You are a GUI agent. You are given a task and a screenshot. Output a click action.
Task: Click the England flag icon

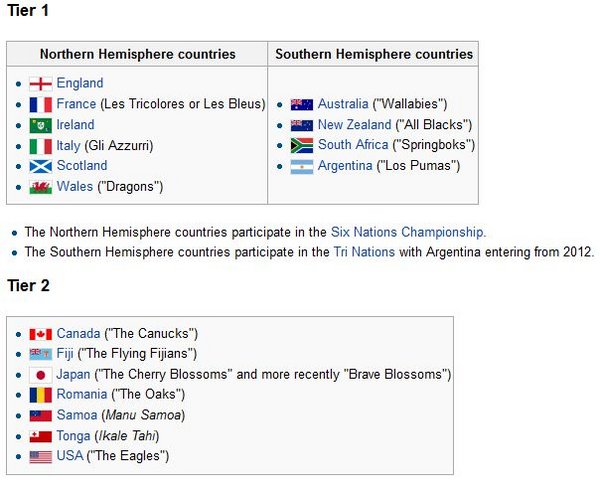tap(41, 84)
